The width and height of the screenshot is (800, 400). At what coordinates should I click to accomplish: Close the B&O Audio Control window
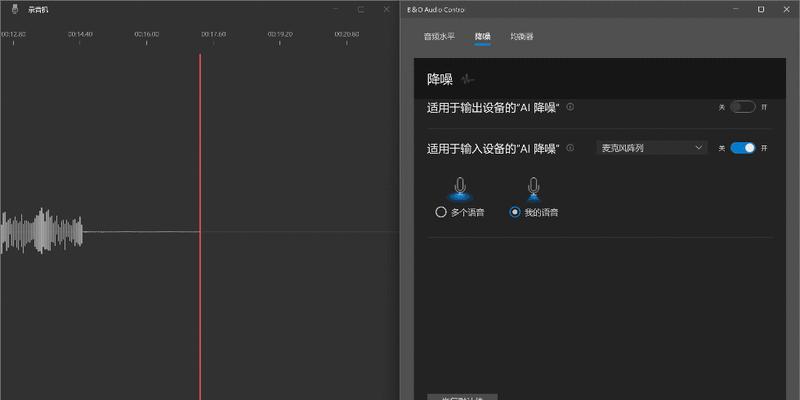pos(786,9)
